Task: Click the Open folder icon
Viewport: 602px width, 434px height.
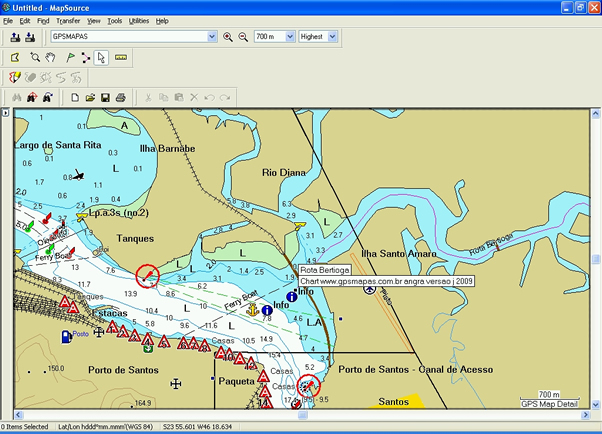Action: [90, 97]
